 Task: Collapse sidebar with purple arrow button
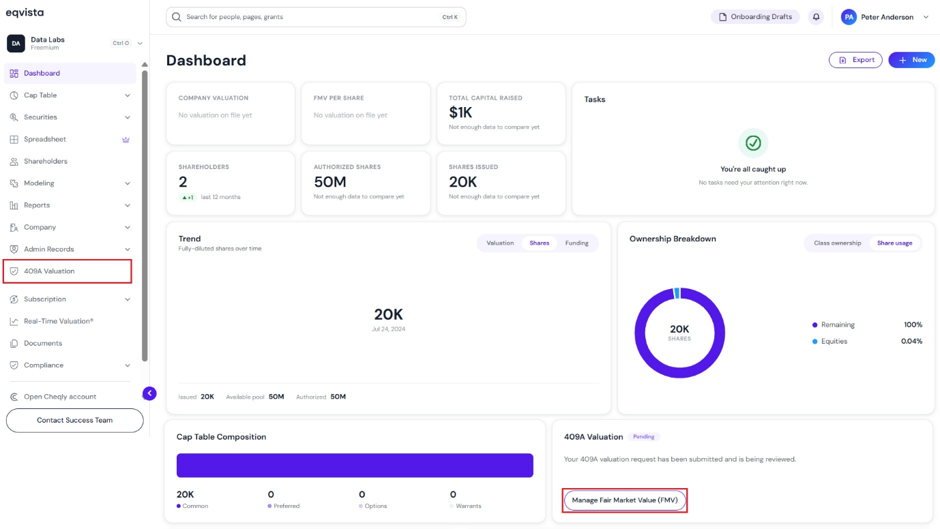pos(149,393)
